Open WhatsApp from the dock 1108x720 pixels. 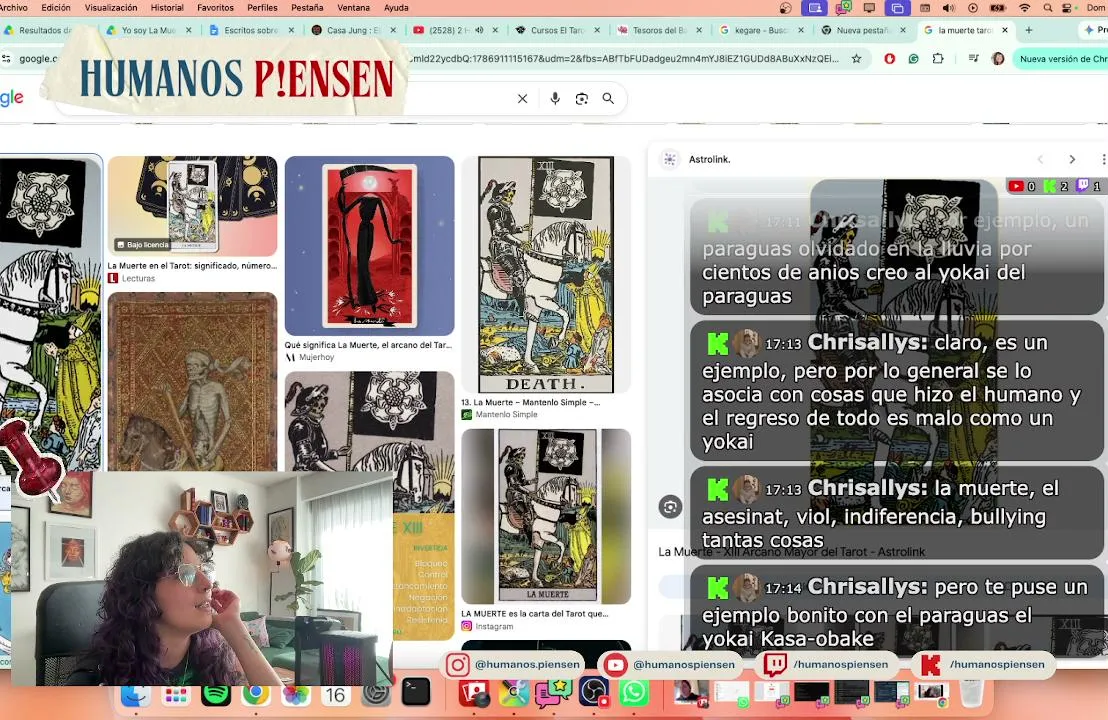pyautogui.click(x=634, y=692)
